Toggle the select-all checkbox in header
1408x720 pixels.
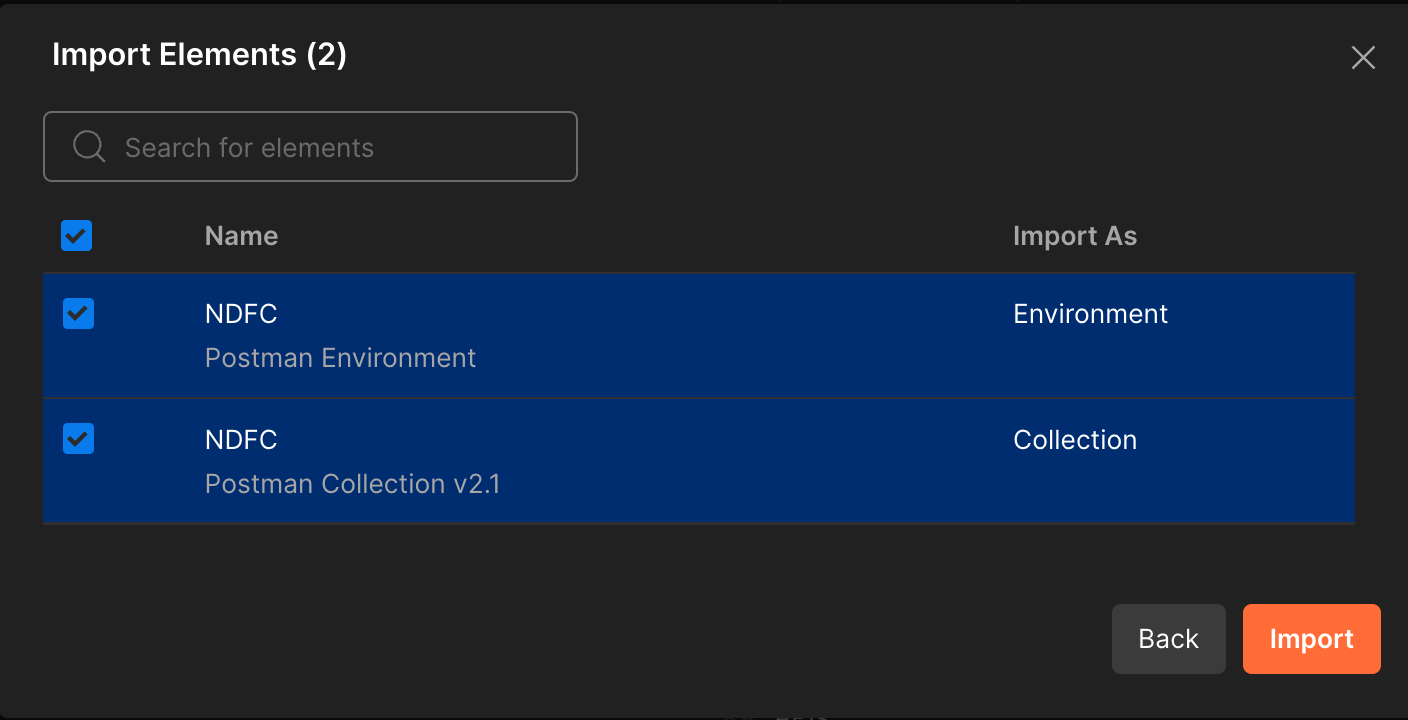point(77,236)
